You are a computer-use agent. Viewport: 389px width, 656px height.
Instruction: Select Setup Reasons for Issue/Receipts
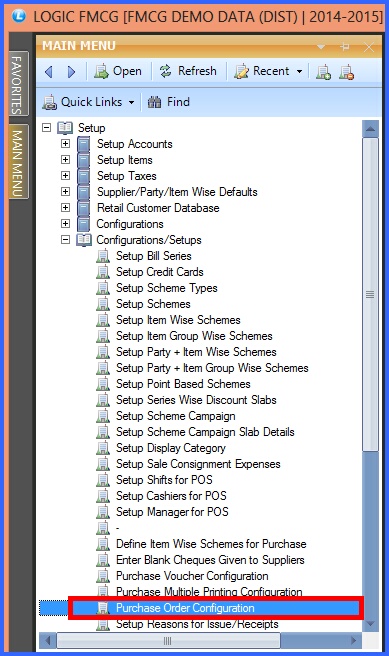(197, 624)
